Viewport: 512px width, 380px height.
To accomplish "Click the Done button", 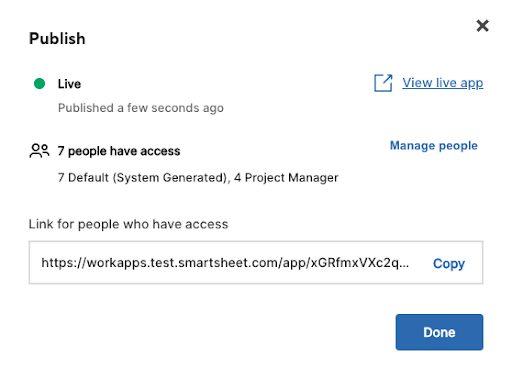I will [439, 332].
